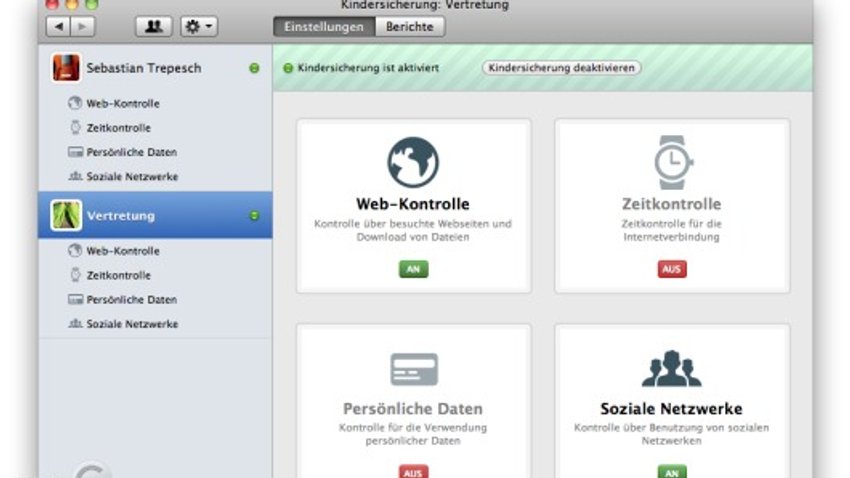Open the Persönliche Daten card heading
850x478 pixels.
[x=413, y=409]
